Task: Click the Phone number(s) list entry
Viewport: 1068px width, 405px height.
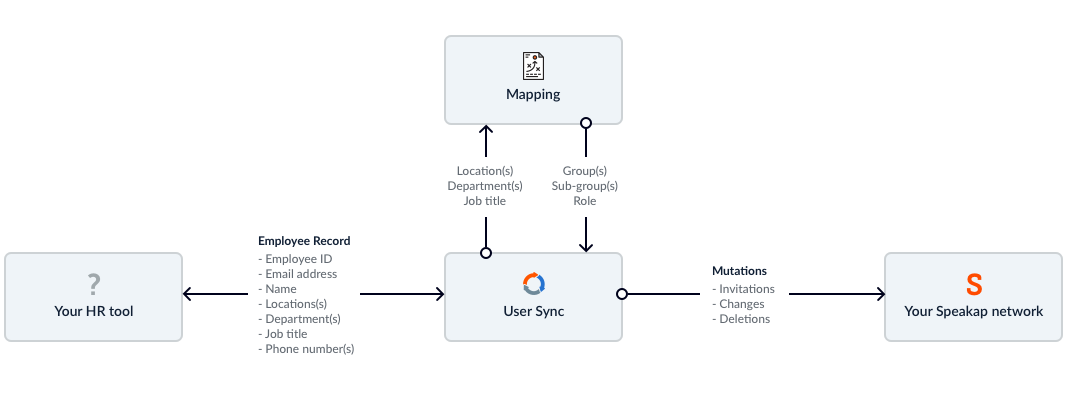Action: [307, 349]
